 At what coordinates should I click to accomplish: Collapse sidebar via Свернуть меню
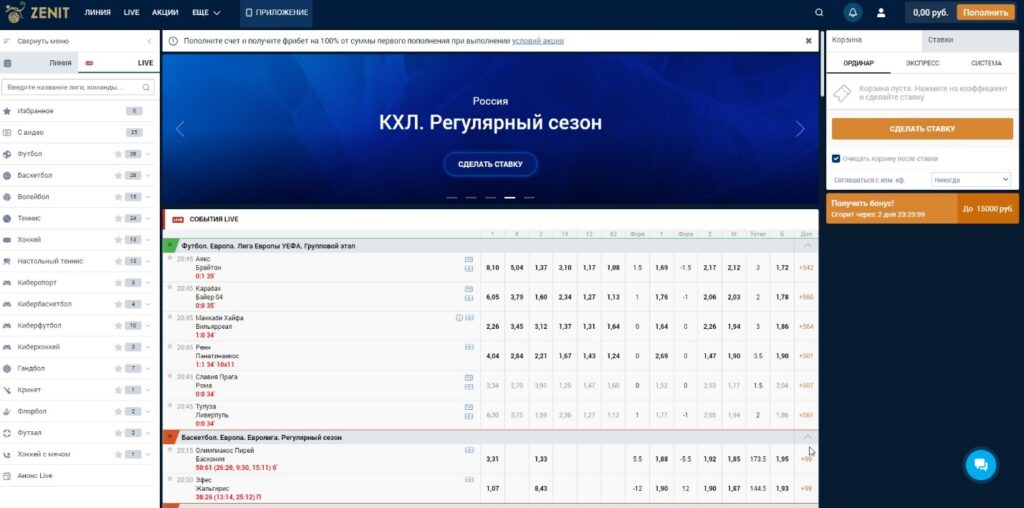80,41
